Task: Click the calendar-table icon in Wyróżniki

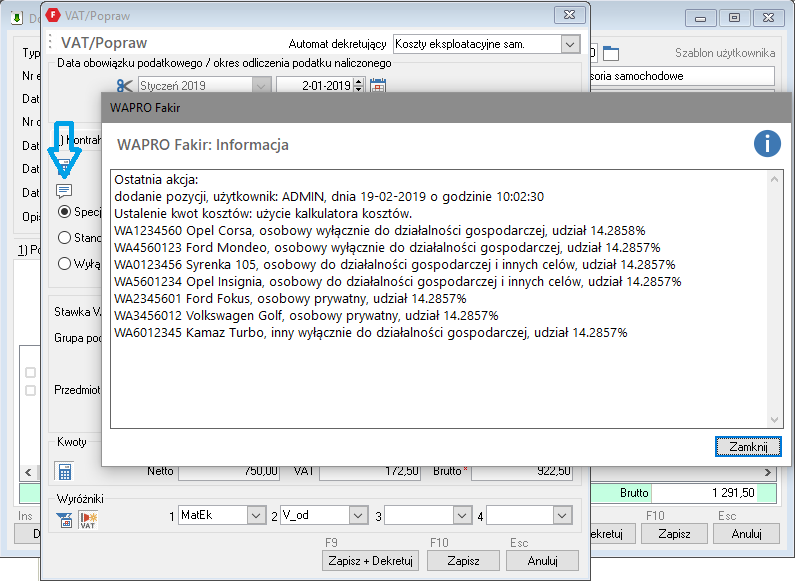Action: (x=64, y=520)
